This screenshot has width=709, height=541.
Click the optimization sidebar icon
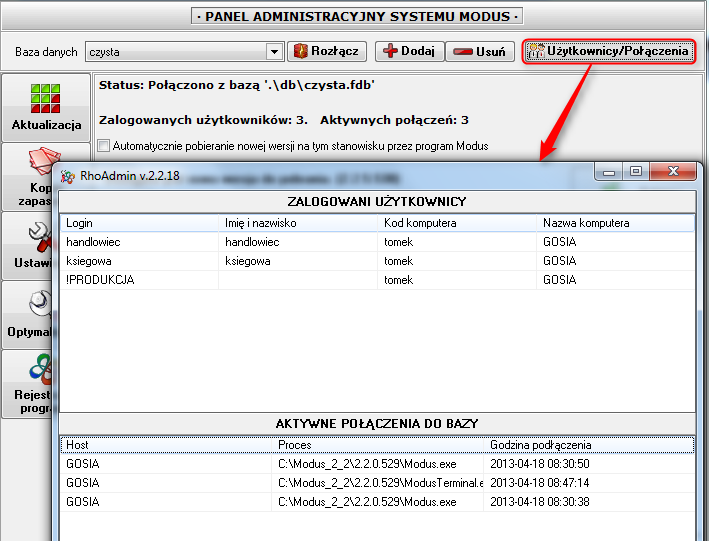coord(30,311)
